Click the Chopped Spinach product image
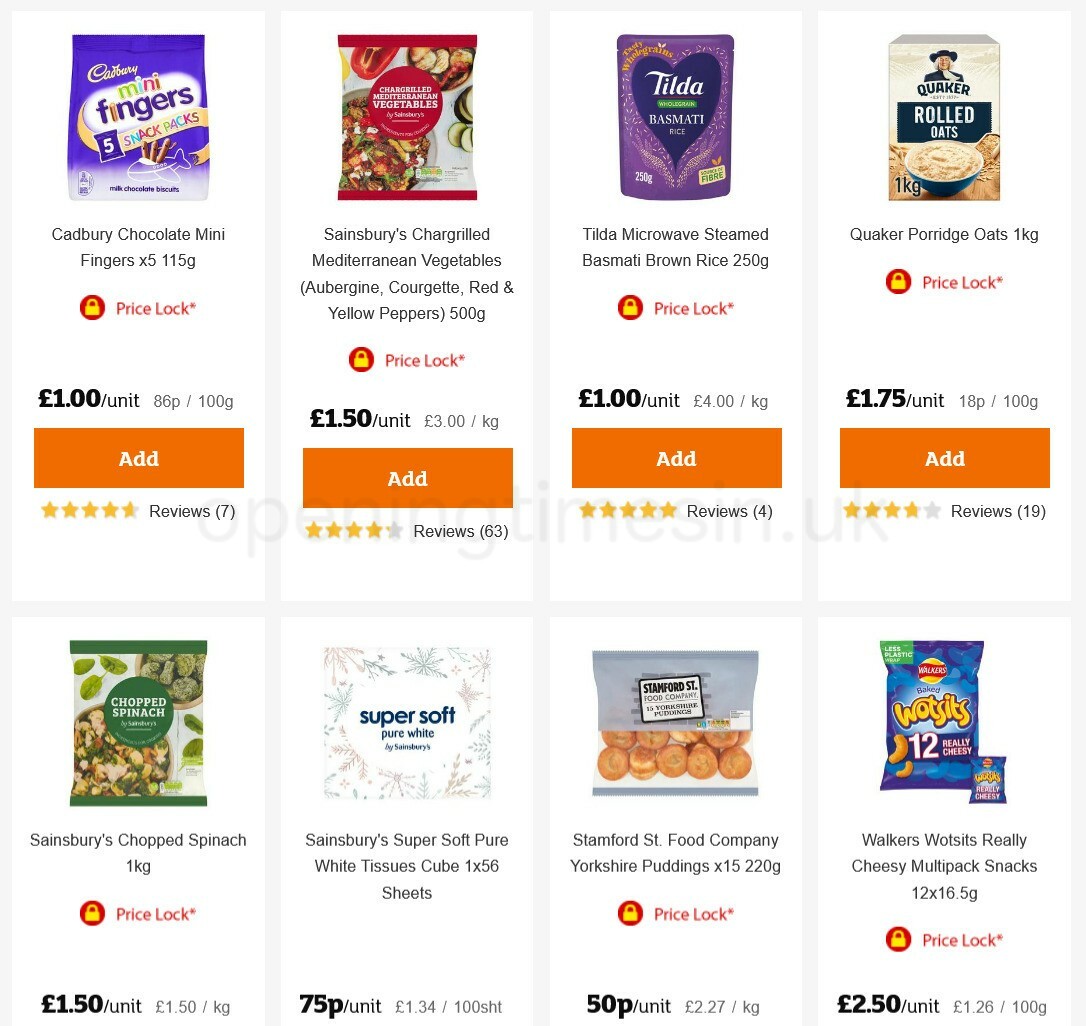 point(138,722)
